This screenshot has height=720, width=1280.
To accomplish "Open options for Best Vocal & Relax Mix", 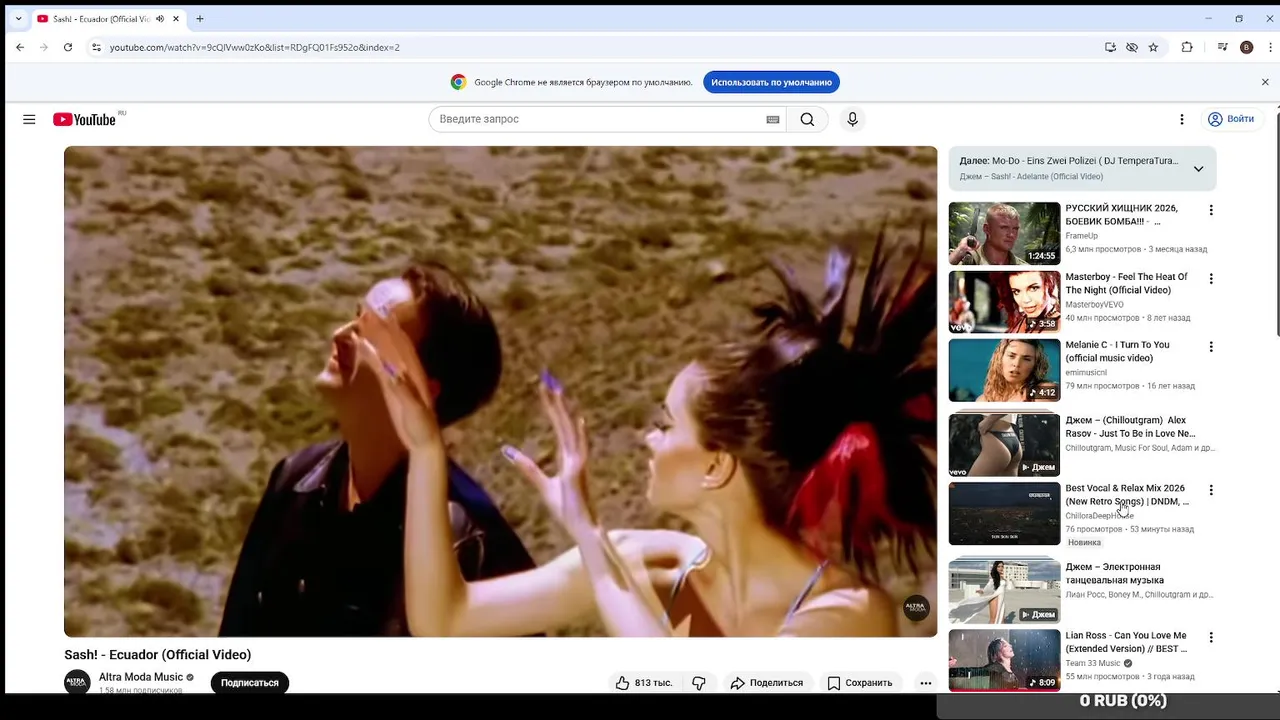I will coord(1211,490).
